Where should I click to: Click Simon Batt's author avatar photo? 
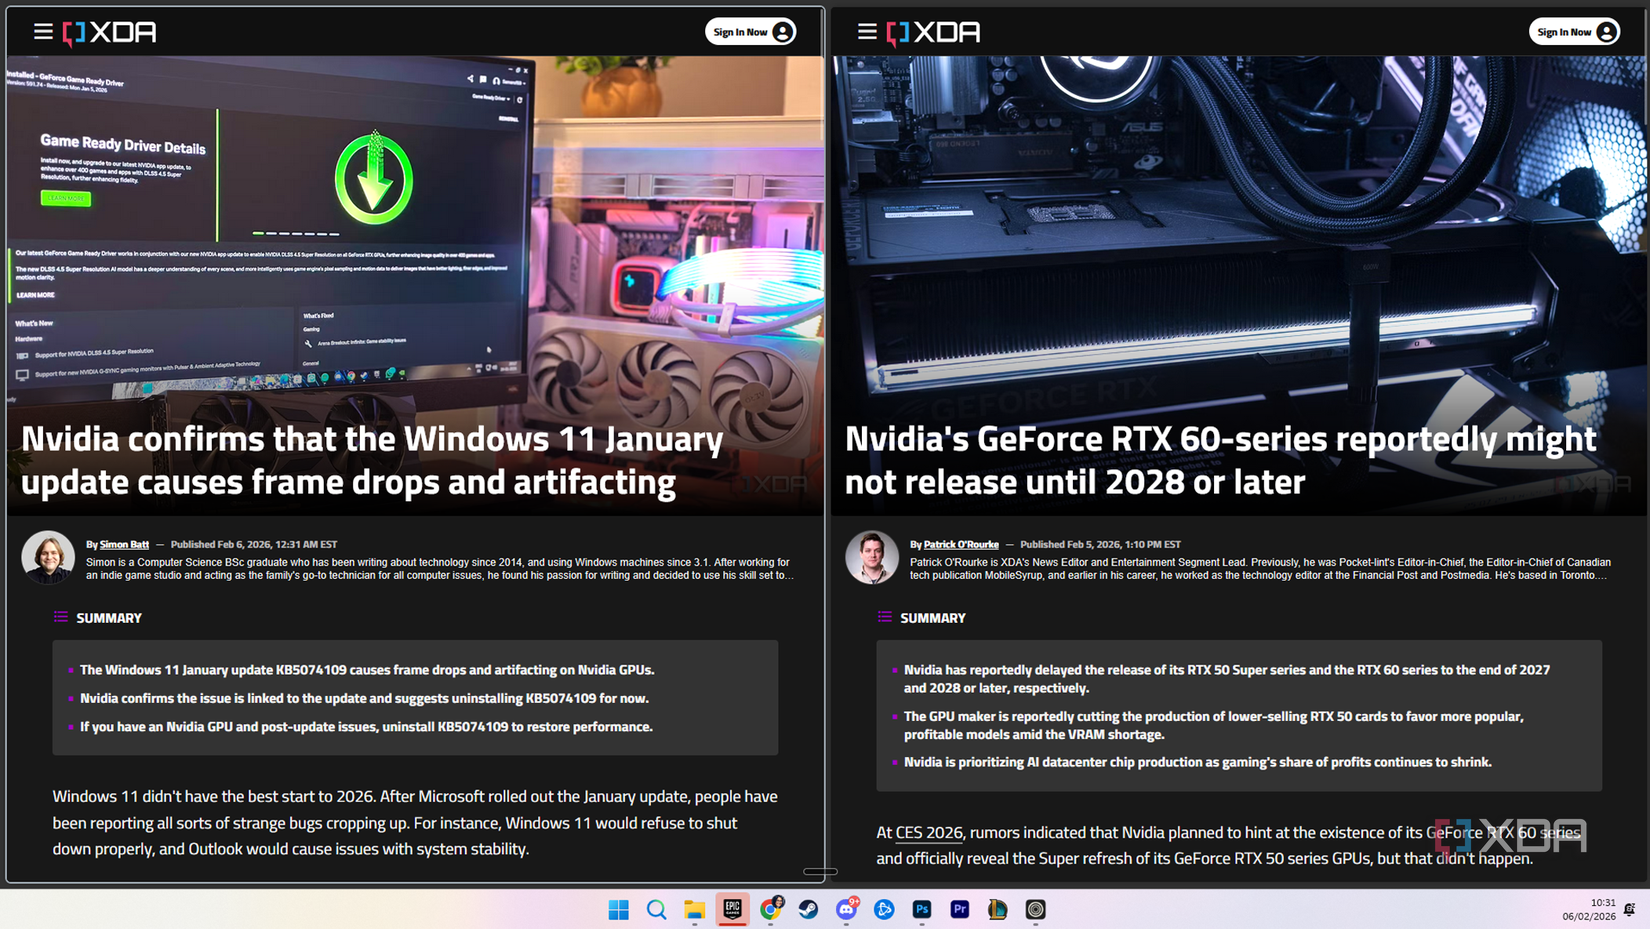48,557
